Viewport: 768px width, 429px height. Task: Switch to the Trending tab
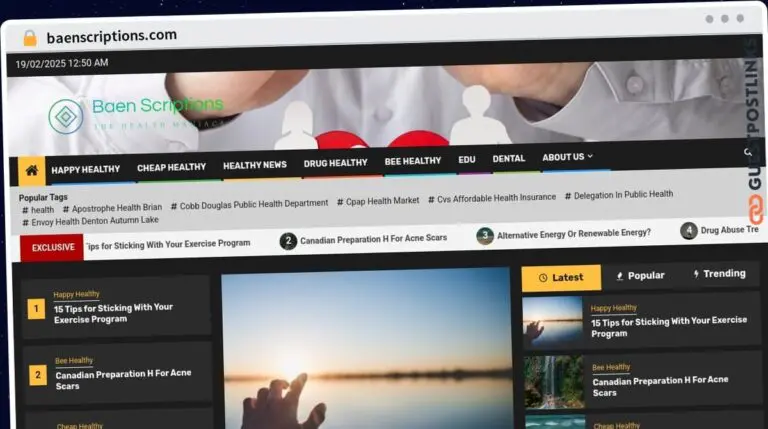coord(720,274)
